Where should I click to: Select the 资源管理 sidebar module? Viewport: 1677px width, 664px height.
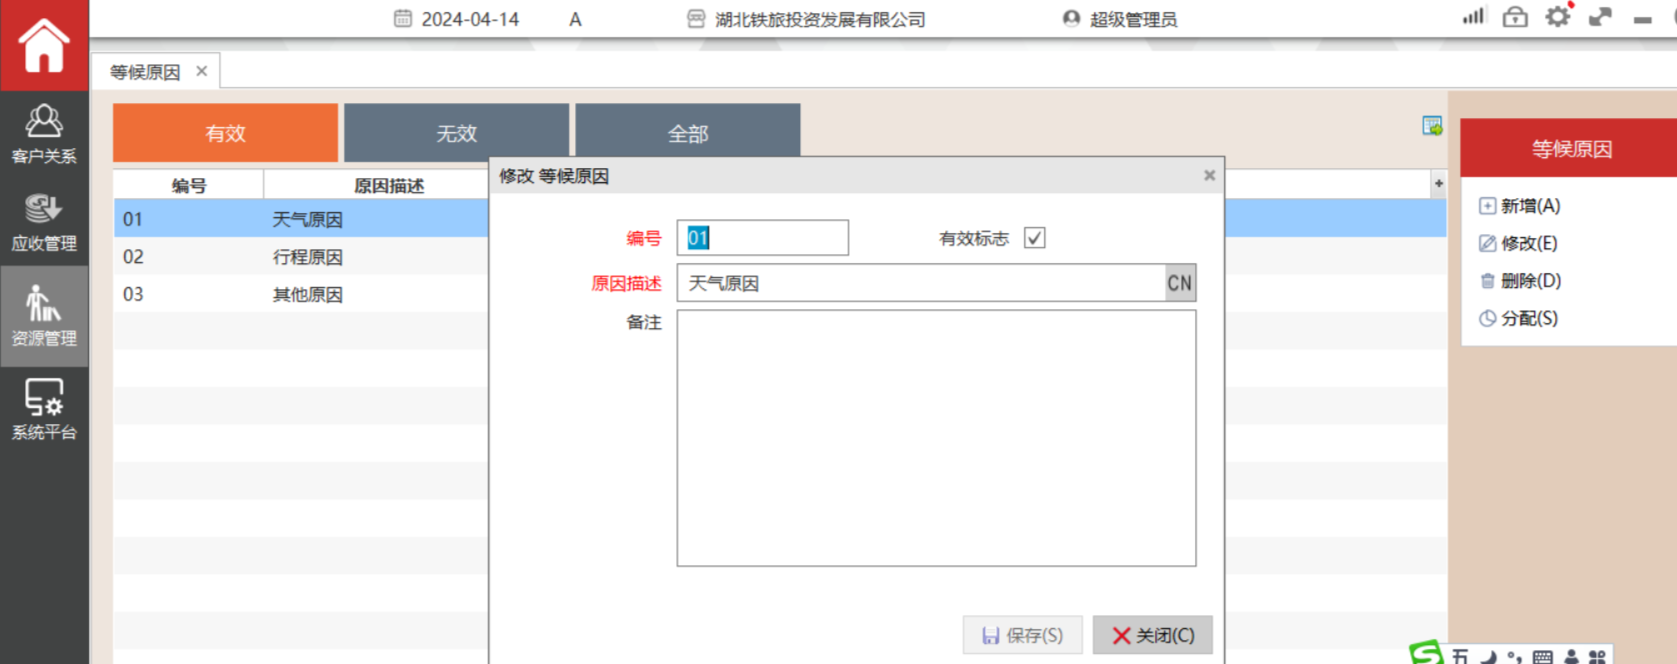(44, 316)
